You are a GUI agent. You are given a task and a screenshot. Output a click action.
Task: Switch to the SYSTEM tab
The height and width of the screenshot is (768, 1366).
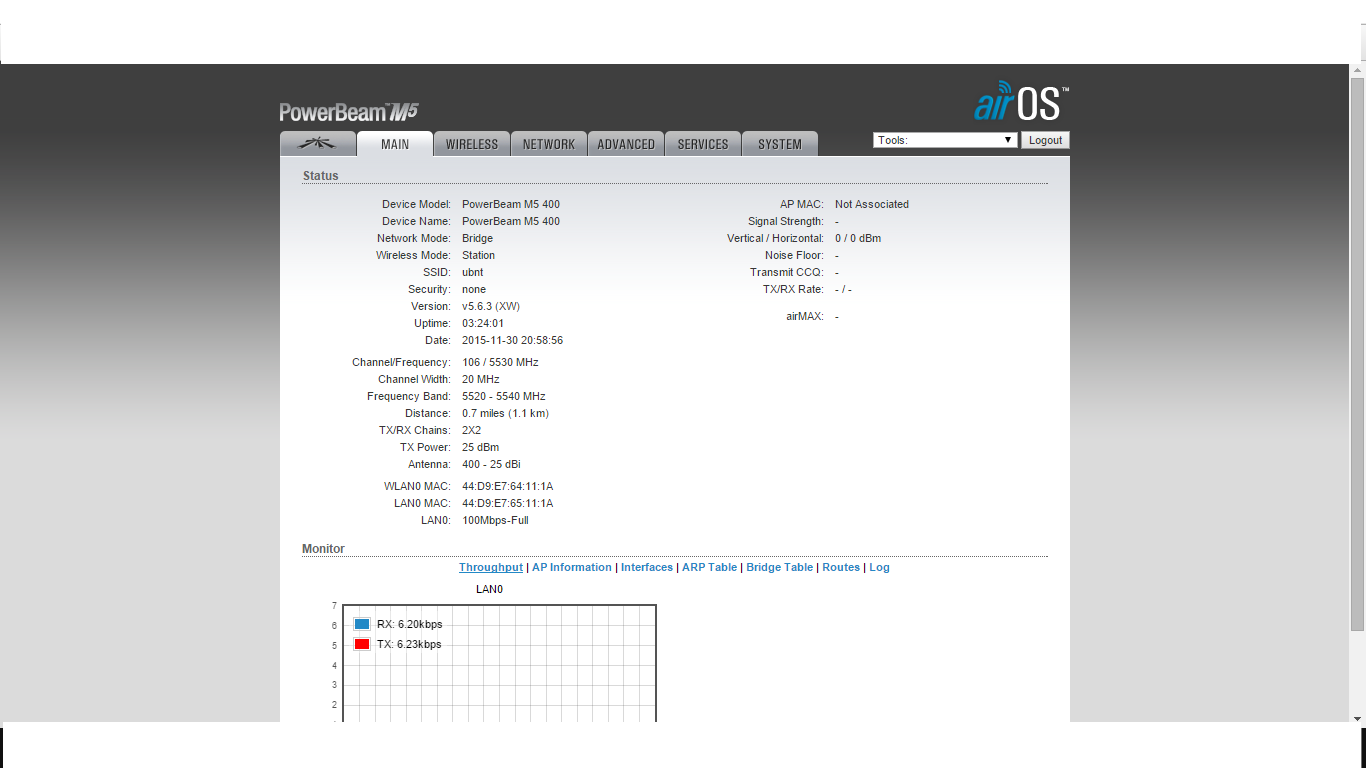coord(780,144)
